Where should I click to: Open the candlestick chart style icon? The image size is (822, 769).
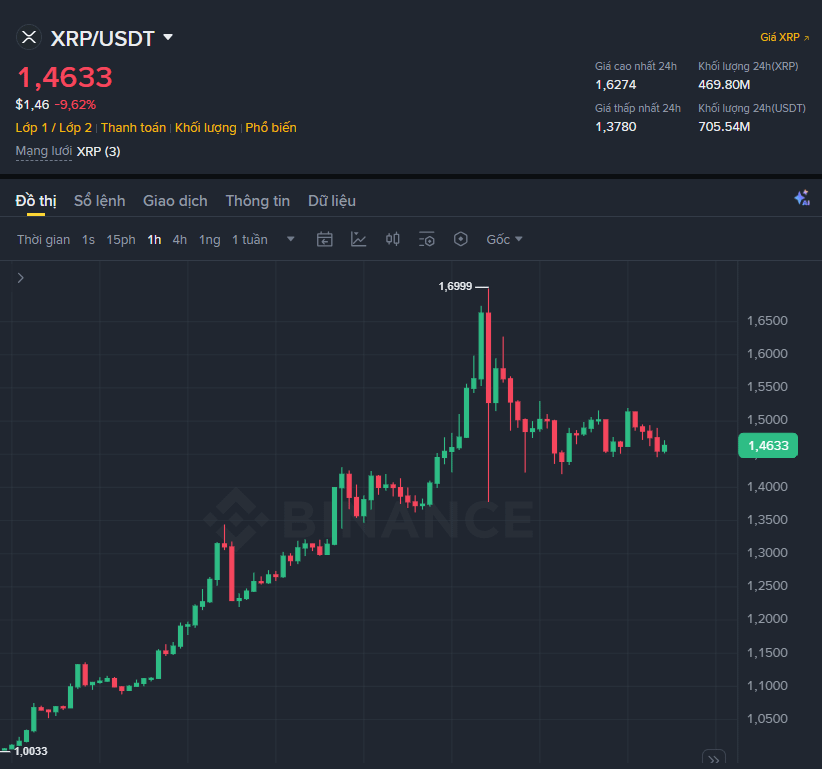[x=393, y=240]
